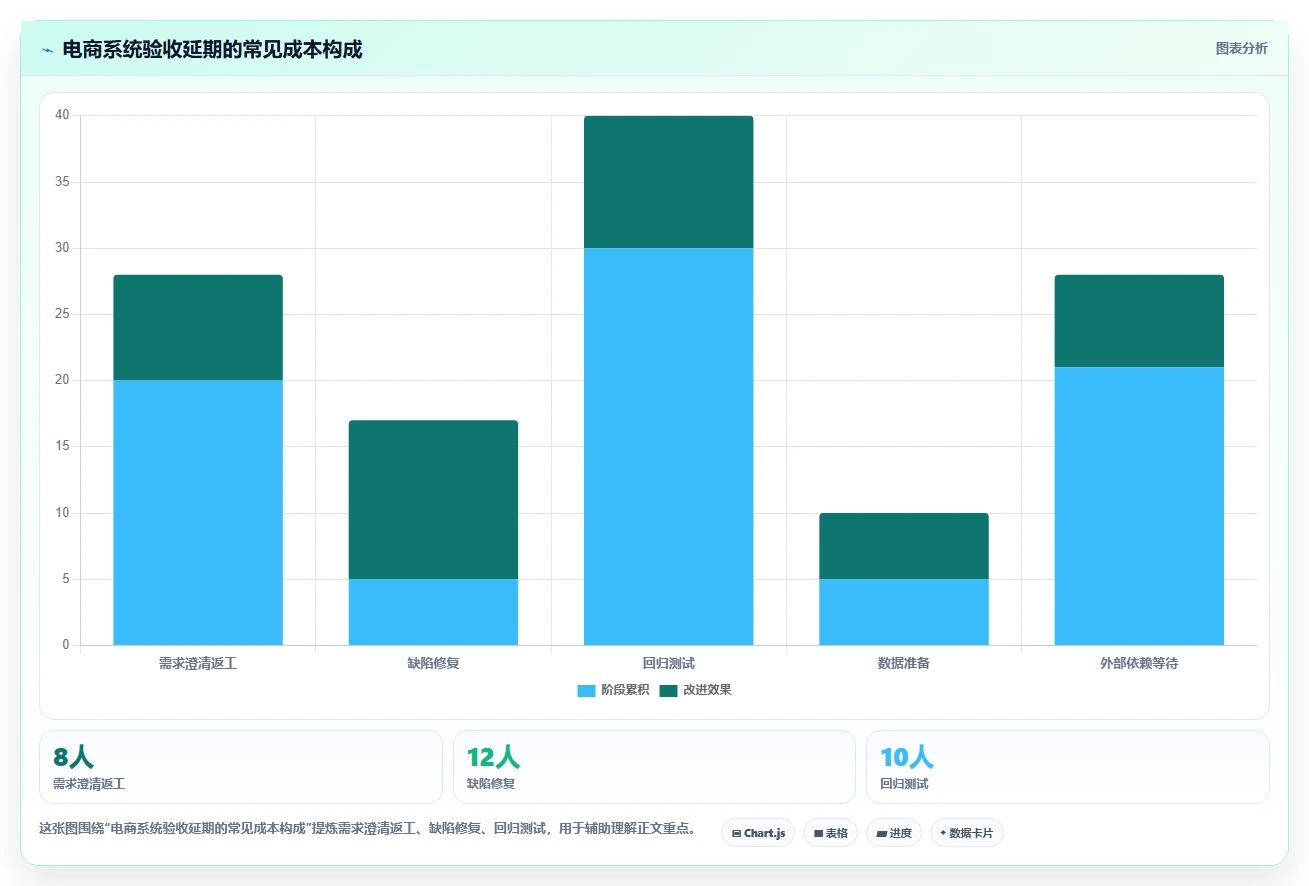
Task: Click the 回归测试 x-axis label
Action: (669, 663)
